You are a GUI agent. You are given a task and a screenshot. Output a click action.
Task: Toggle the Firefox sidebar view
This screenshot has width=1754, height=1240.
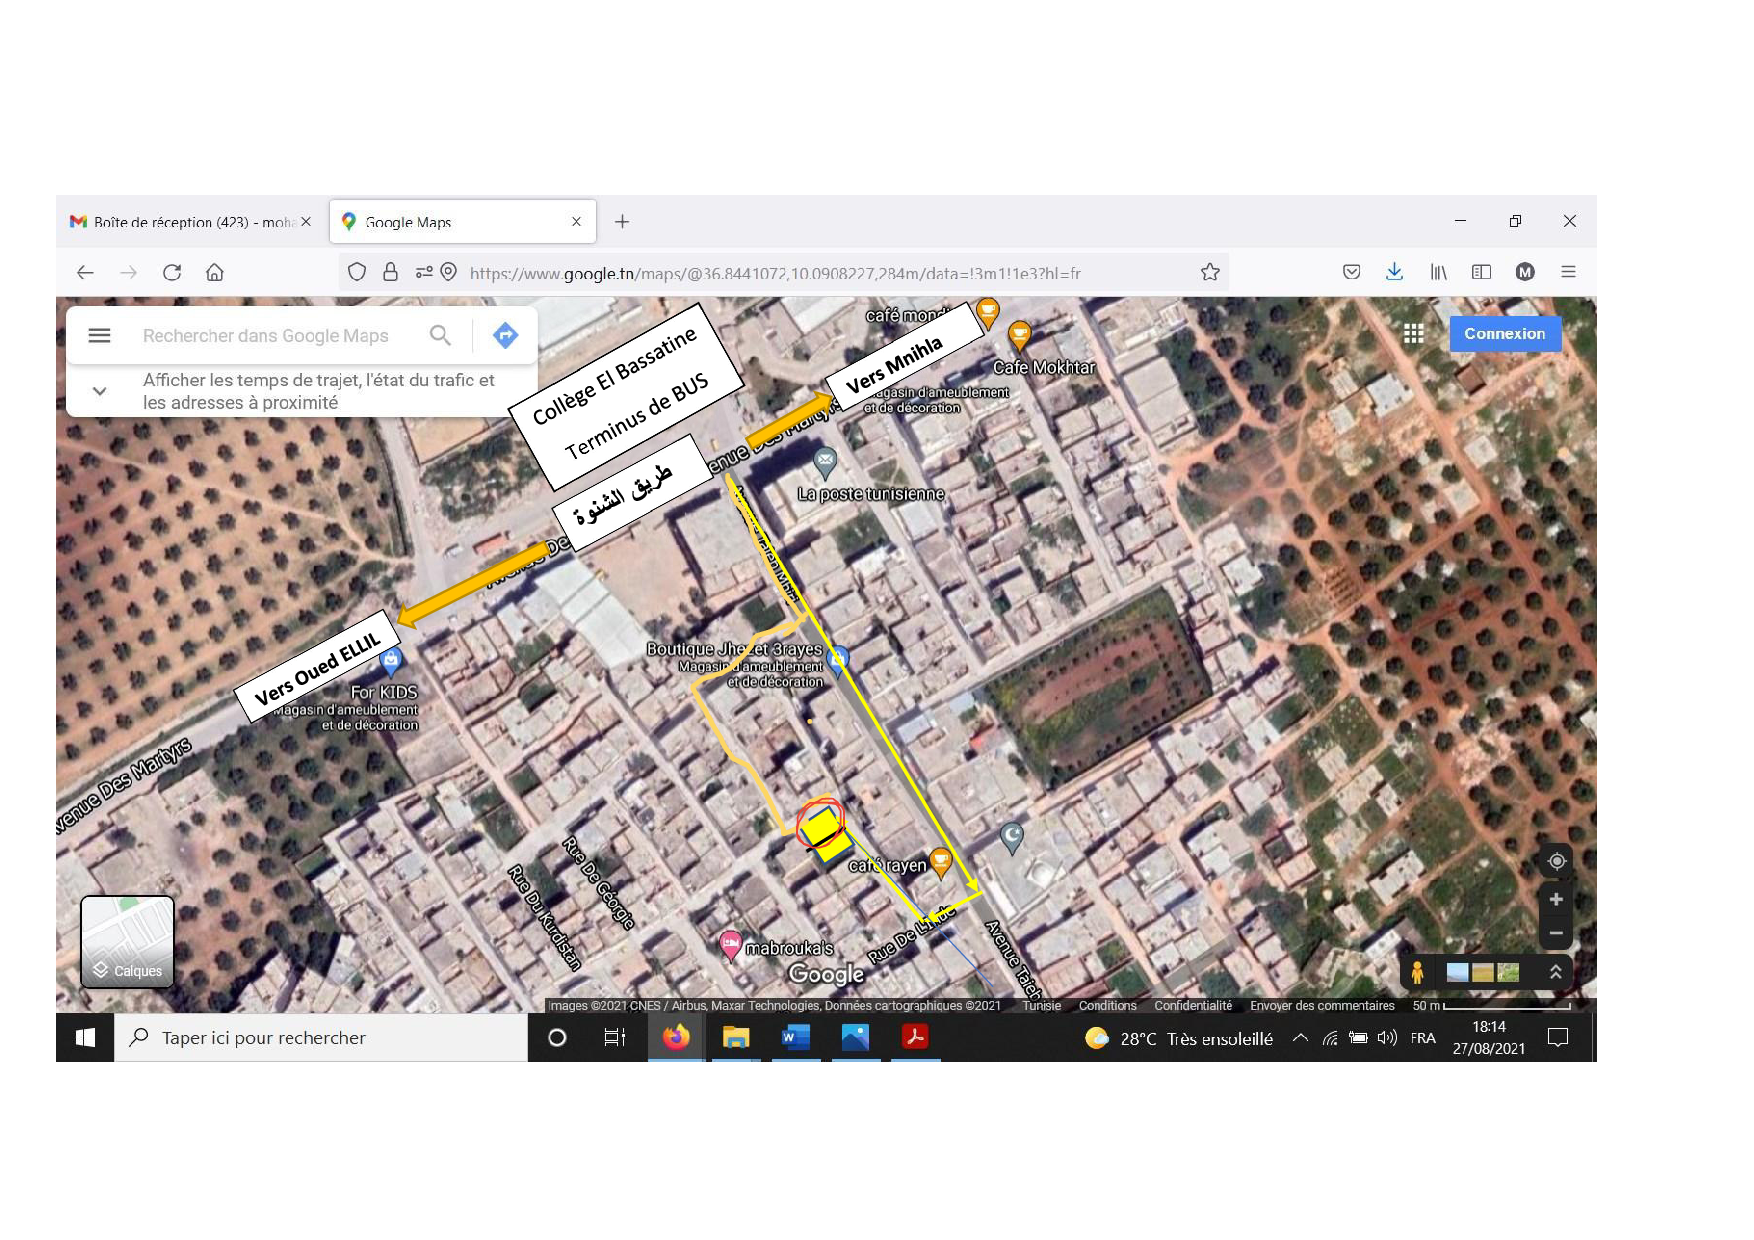point(1481,272)
